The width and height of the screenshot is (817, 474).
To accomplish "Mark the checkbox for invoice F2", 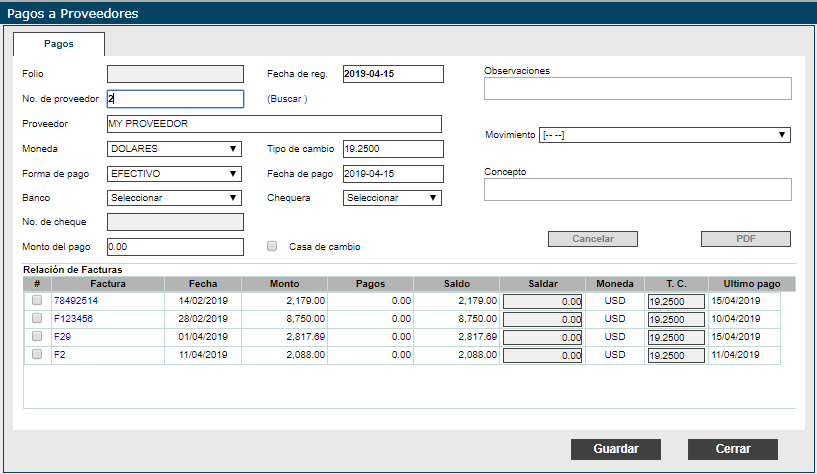I will (37, 355).
